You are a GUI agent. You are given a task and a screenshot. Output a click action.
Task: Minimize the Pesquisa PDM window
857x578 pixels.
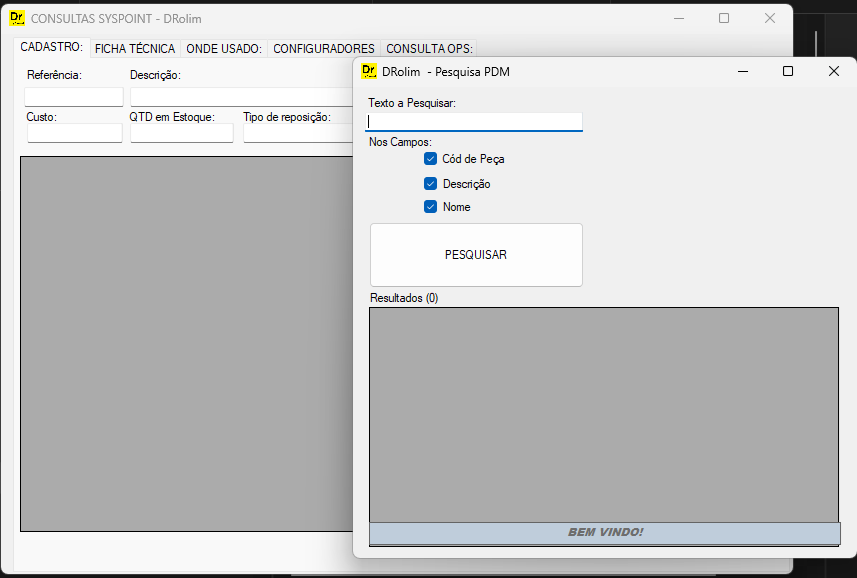(x=743, y=71)
